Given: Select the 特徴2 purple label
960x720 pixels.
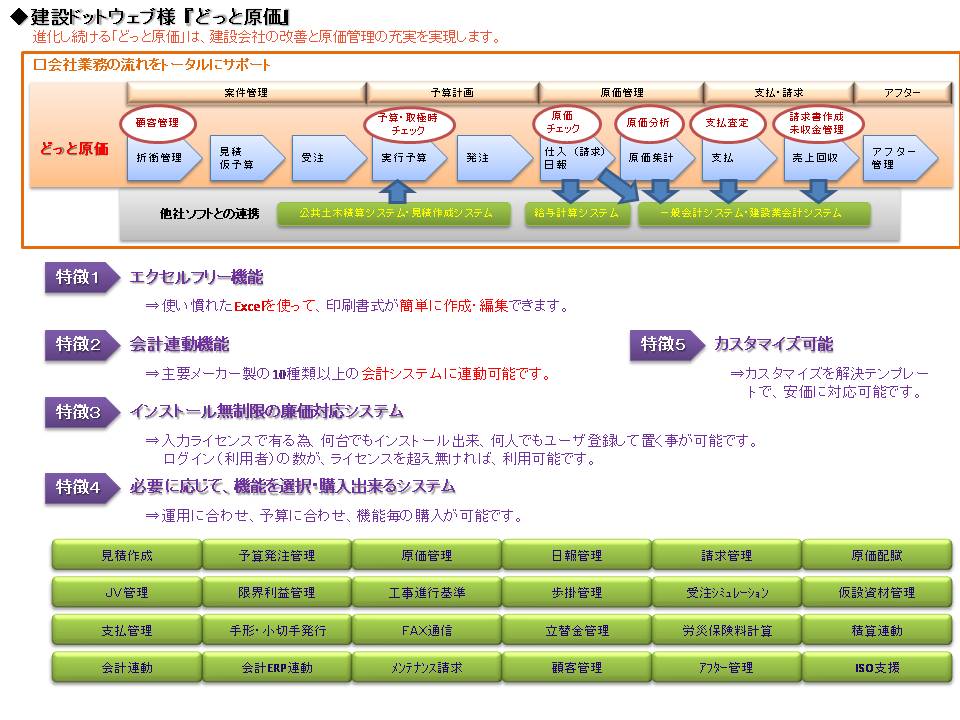Looking at the screenshot, I should click(x=82, y=345).
